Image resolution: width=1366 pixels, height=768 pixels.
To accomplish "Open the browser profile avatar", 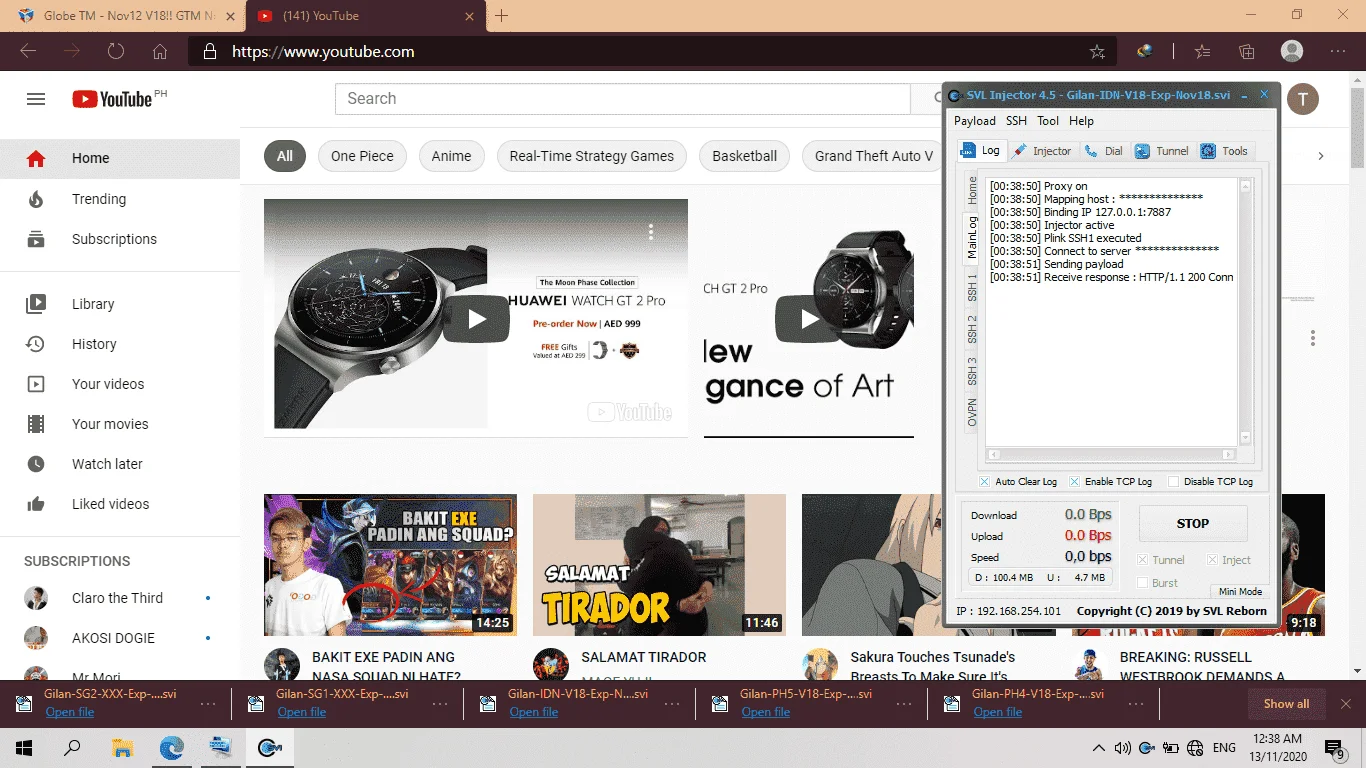I will 1292,52.
